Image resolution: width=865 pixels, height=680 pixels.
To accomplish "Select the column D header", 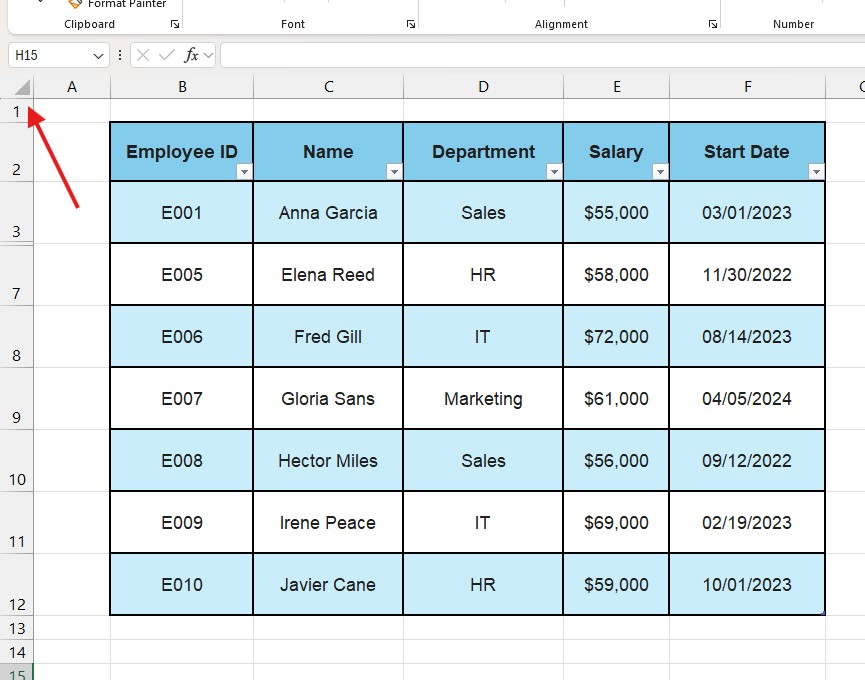I will coord(483,87).
